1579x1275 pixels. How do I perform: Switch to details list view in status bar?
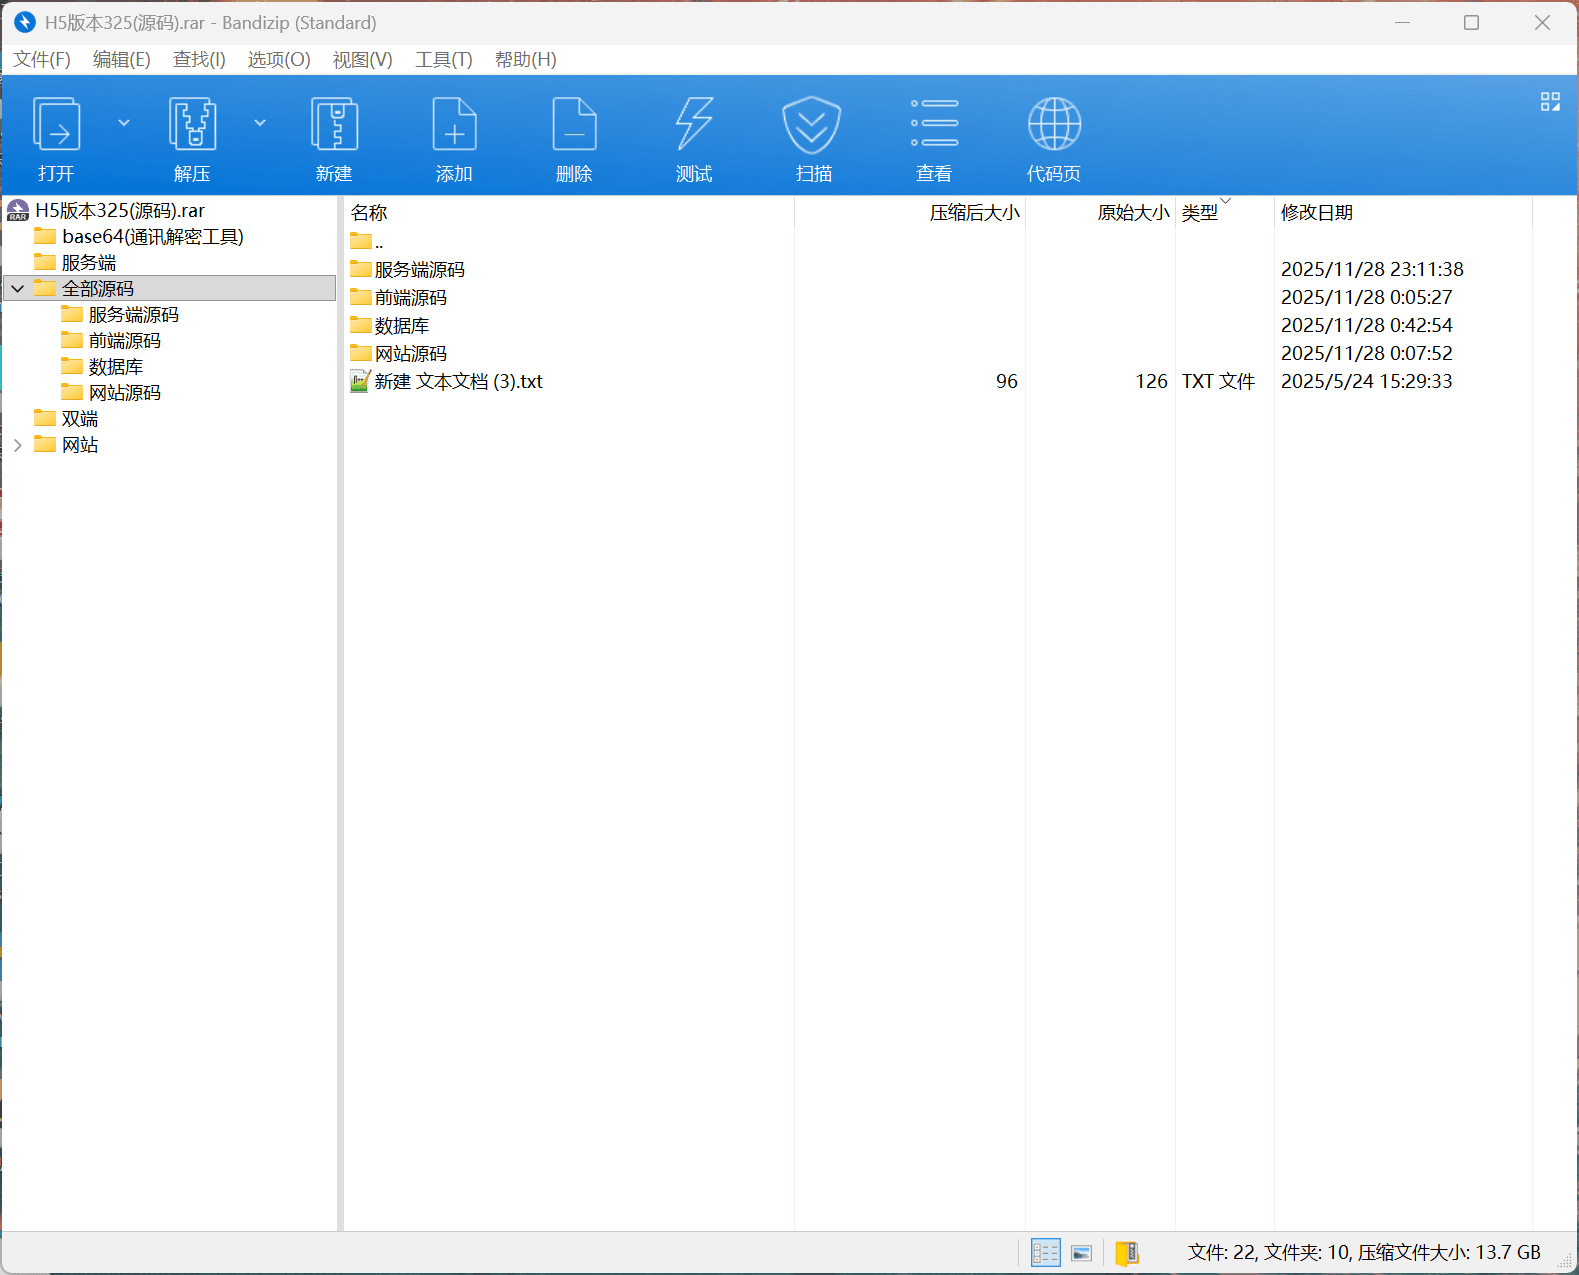(x=1045, y=1253)
